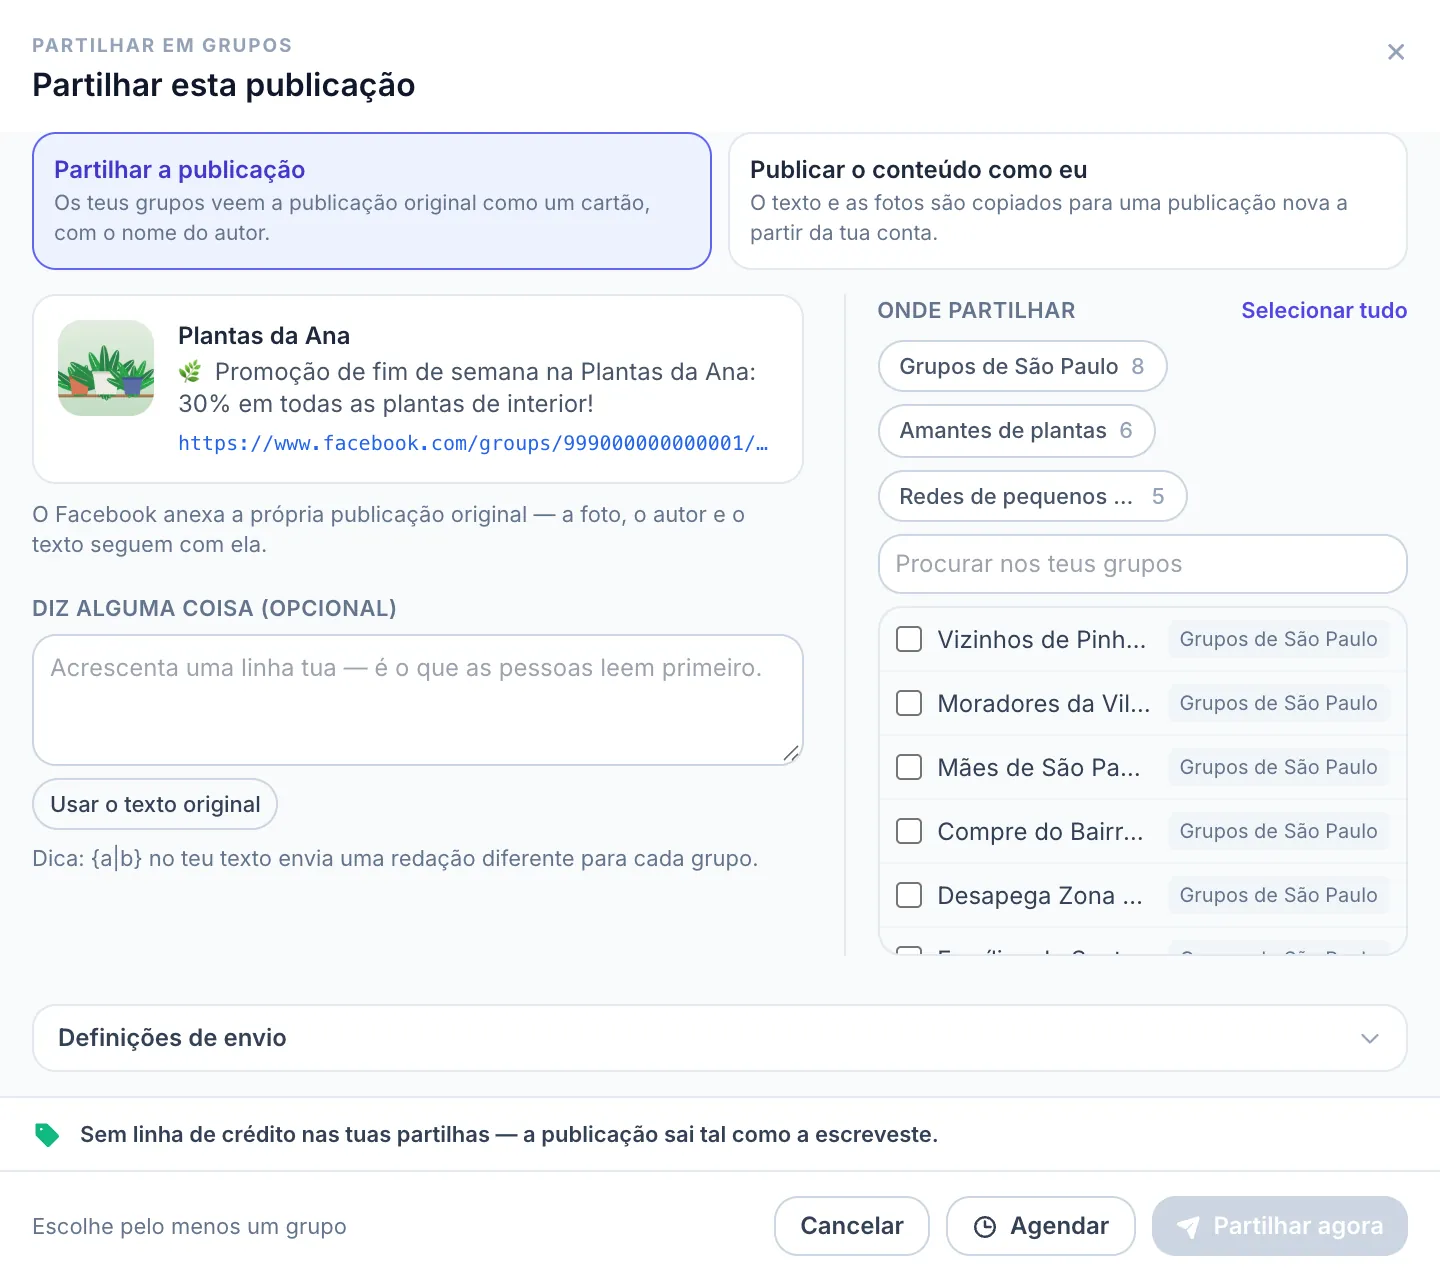Switch to 'Publicar o conteúdo como eu'
The height and width of the screenshot is (1279, 1440).
(x=1068, y=201)
